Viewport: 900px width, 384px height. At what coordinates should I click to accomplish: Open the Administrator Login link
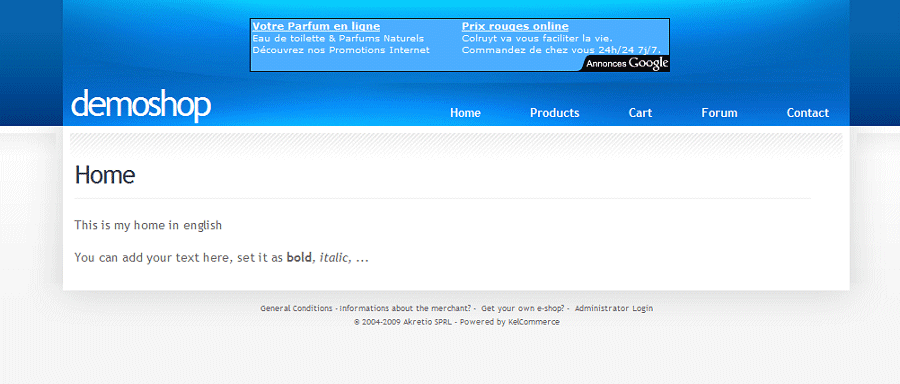pos(614,308)
